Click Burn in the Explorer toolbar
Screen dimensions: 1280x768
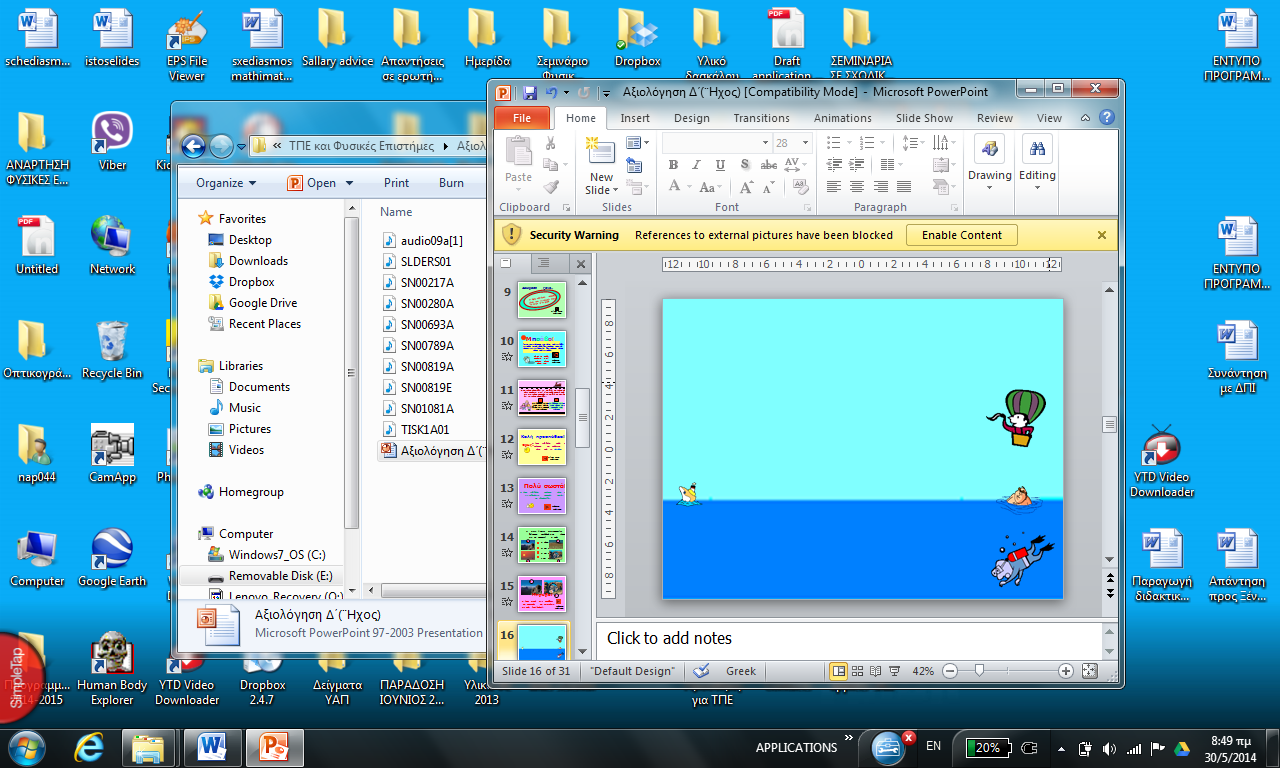tap(451, 183)
